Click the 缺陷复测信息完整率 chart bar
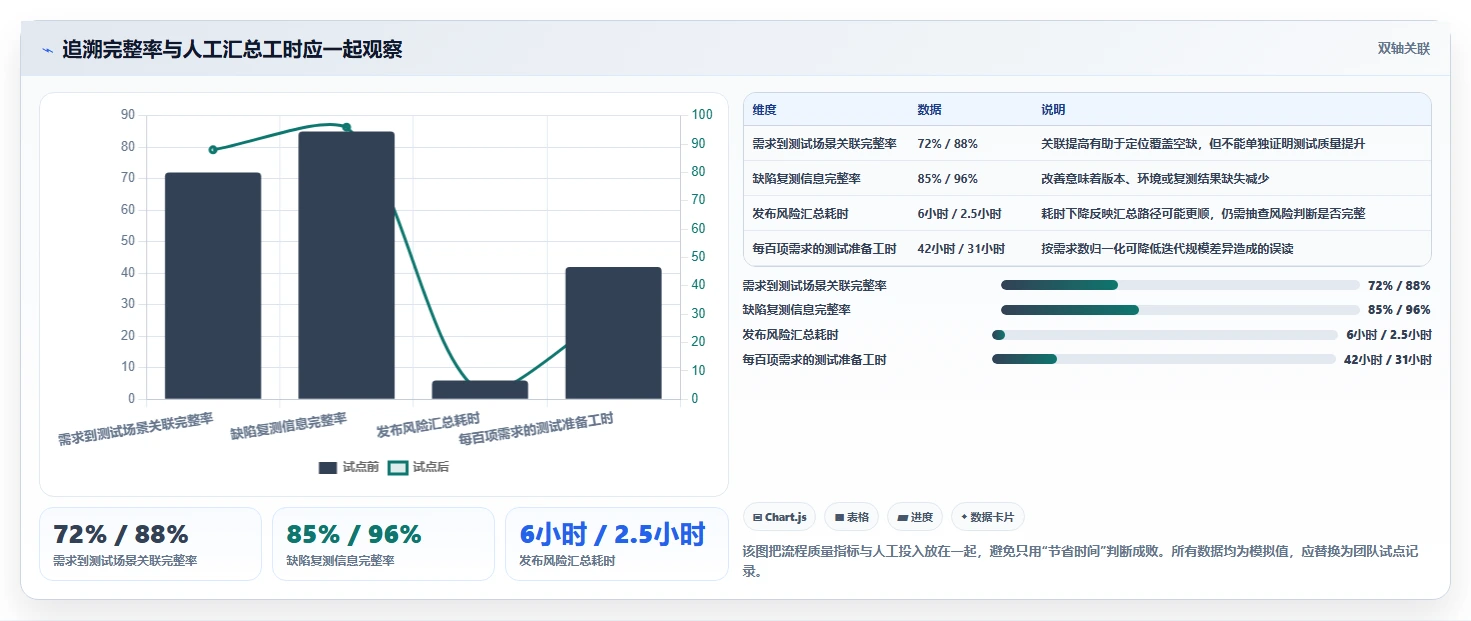Screen dimensions: 1471x621 pyautogui.click(x=347, y=265)
